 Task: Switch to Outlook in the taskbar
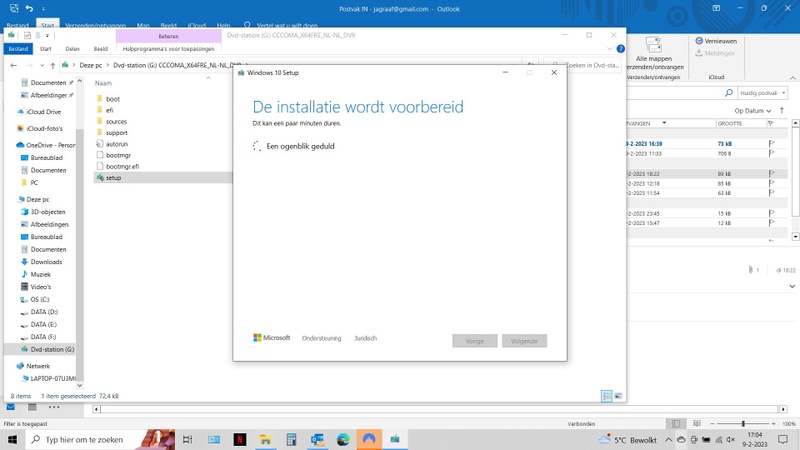pyautogui.click(x=317, y=439)
